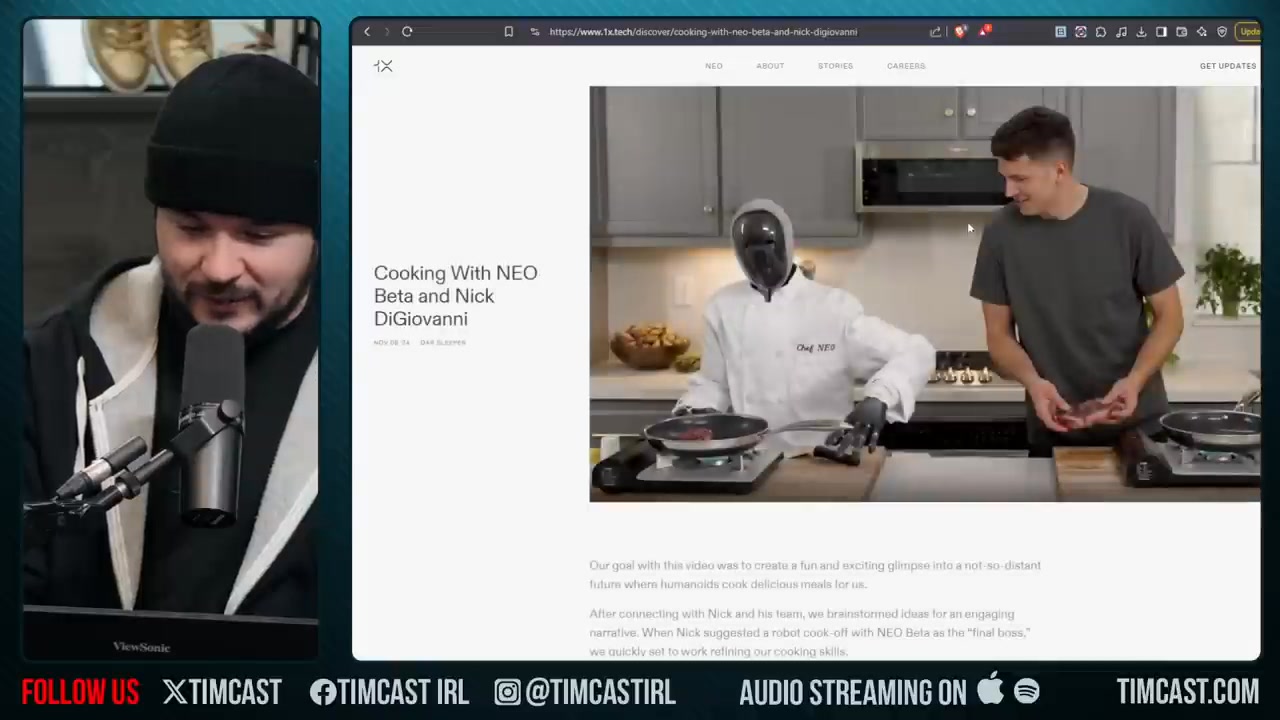Viewport: 1280px width, 720px height.
Task: Click the GET UPDATES link
Action: [x=1228, y=66]
